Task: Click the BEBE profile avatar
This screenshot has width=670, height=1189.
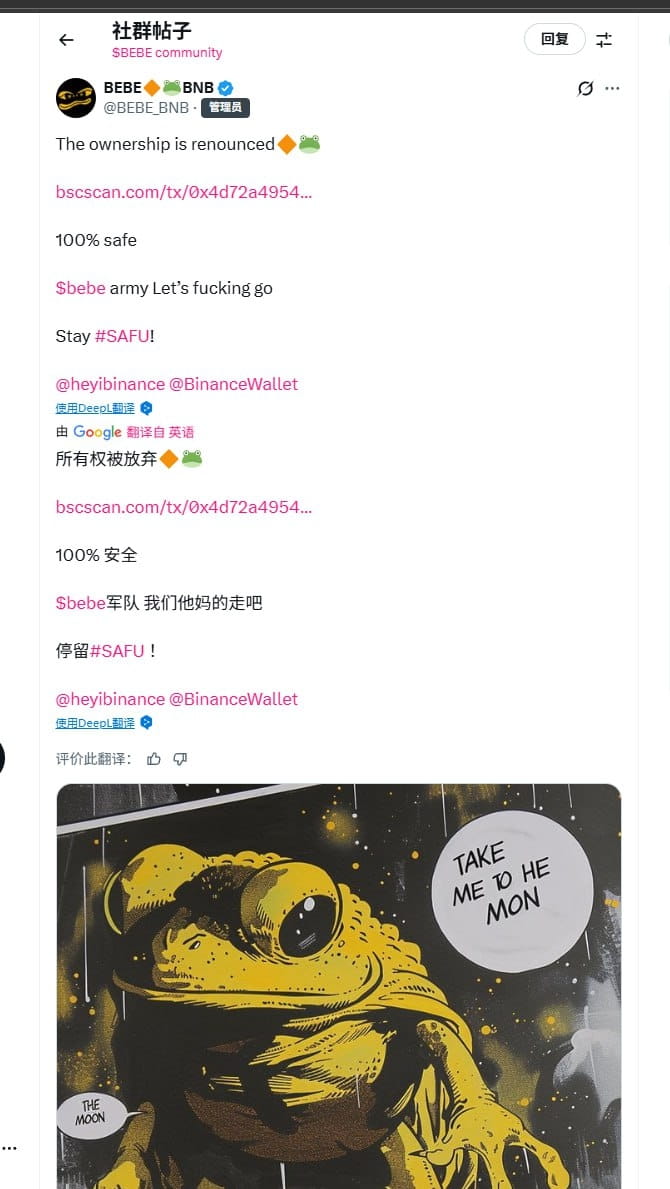Action: click(x=76, y=98)
